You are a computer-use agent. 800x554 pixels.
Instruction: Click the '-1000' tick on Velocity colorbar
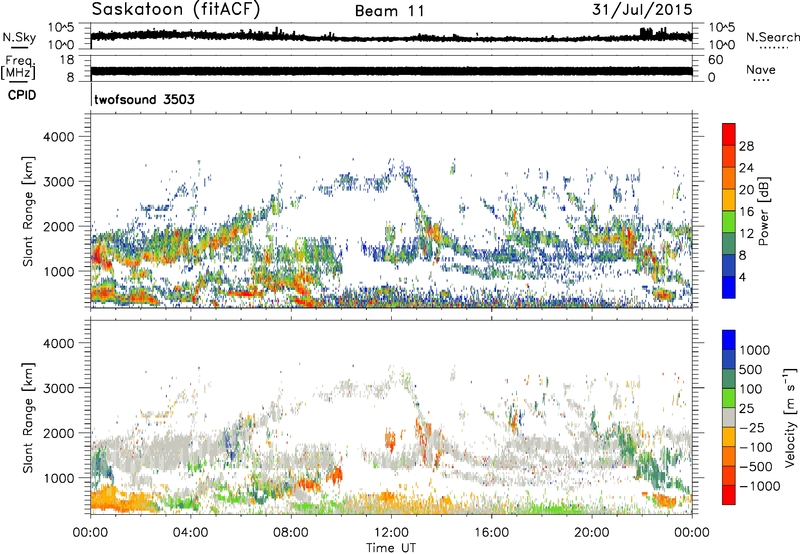[x=759, y=486]
